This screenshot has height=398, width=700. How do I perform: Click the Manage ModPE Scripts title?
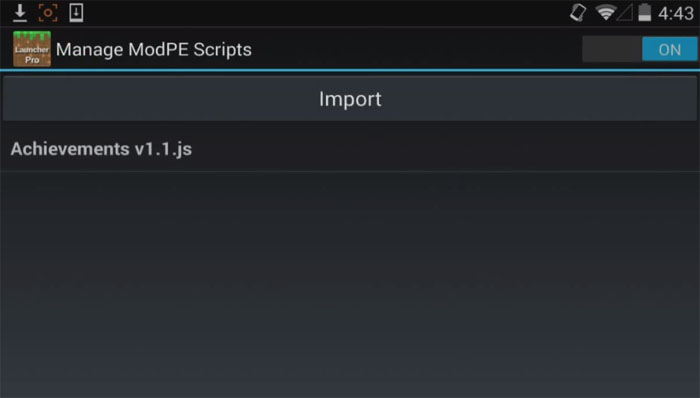pos(154,49)
